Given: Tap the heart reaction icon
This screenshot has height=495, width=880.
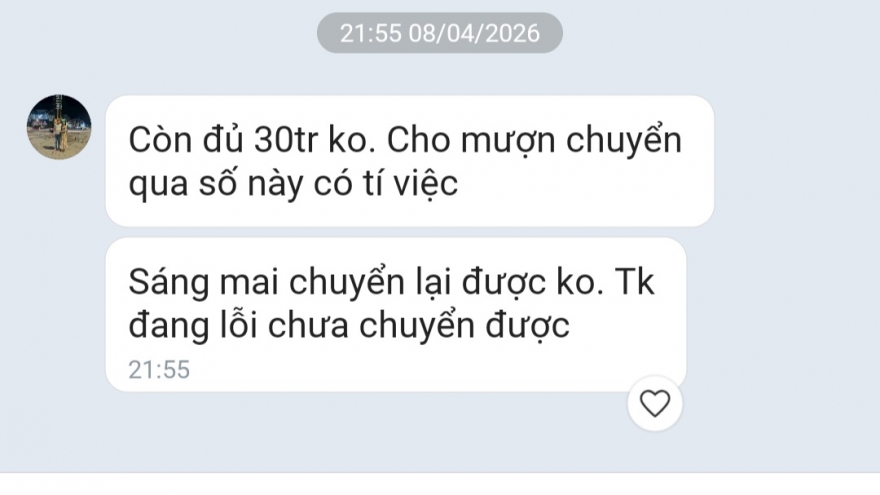Looking at the screenshot, I should coord(655,404).
